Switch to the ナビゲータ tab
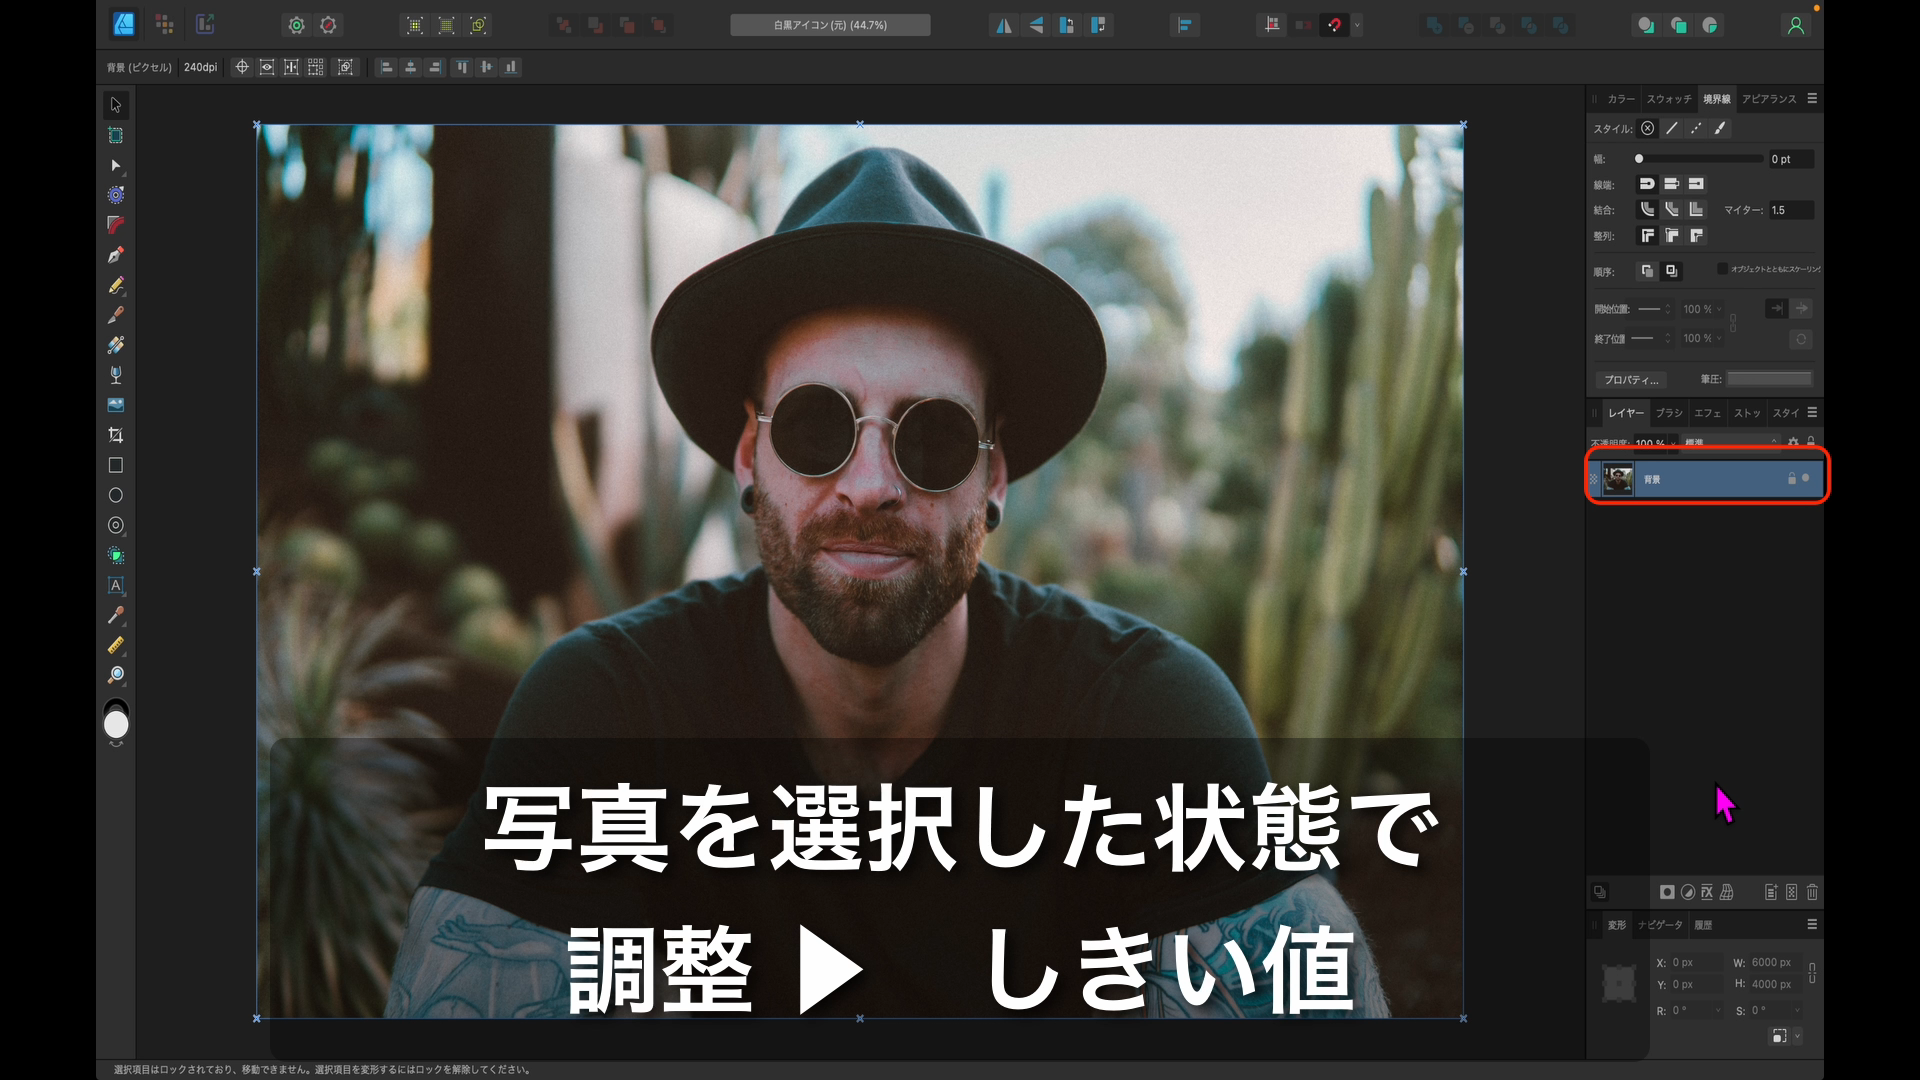The width and height of the screenshot is (1920, 1080). pos(1661,925)
